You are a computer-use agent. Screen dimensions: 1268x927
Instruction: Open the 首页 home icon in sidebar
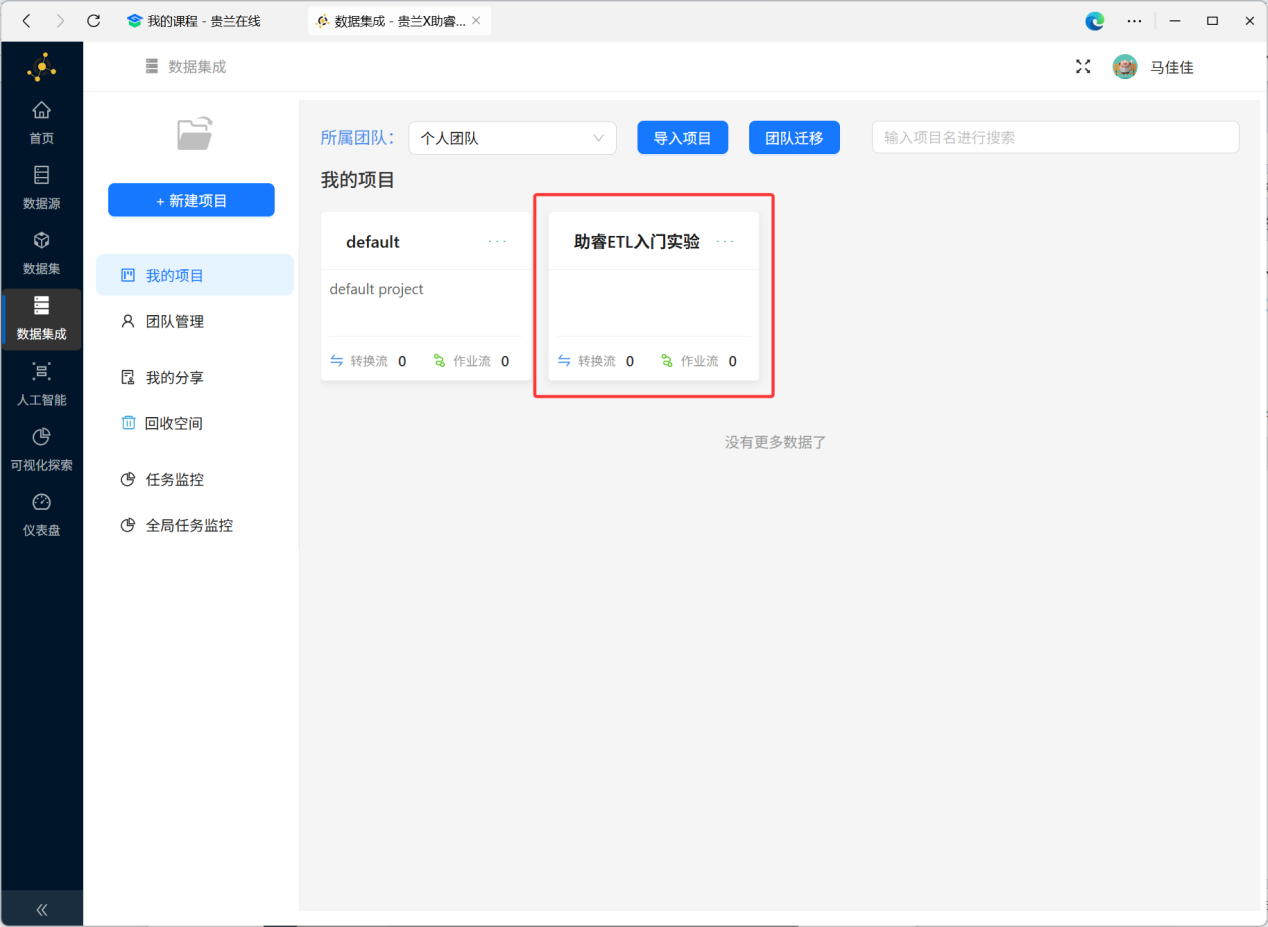click(x=41, y=110)
